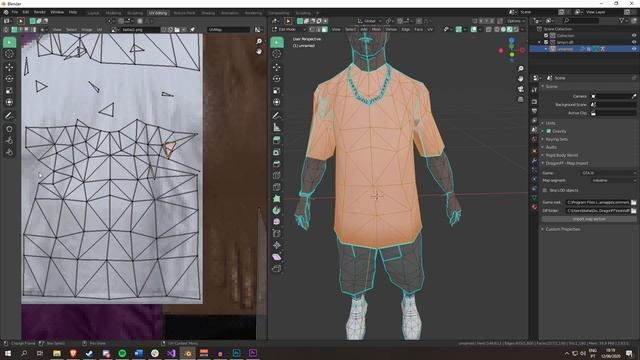Open the Edit Mode dropdown
The height and width of the screenshot is (360, 640).
(289, 29)
